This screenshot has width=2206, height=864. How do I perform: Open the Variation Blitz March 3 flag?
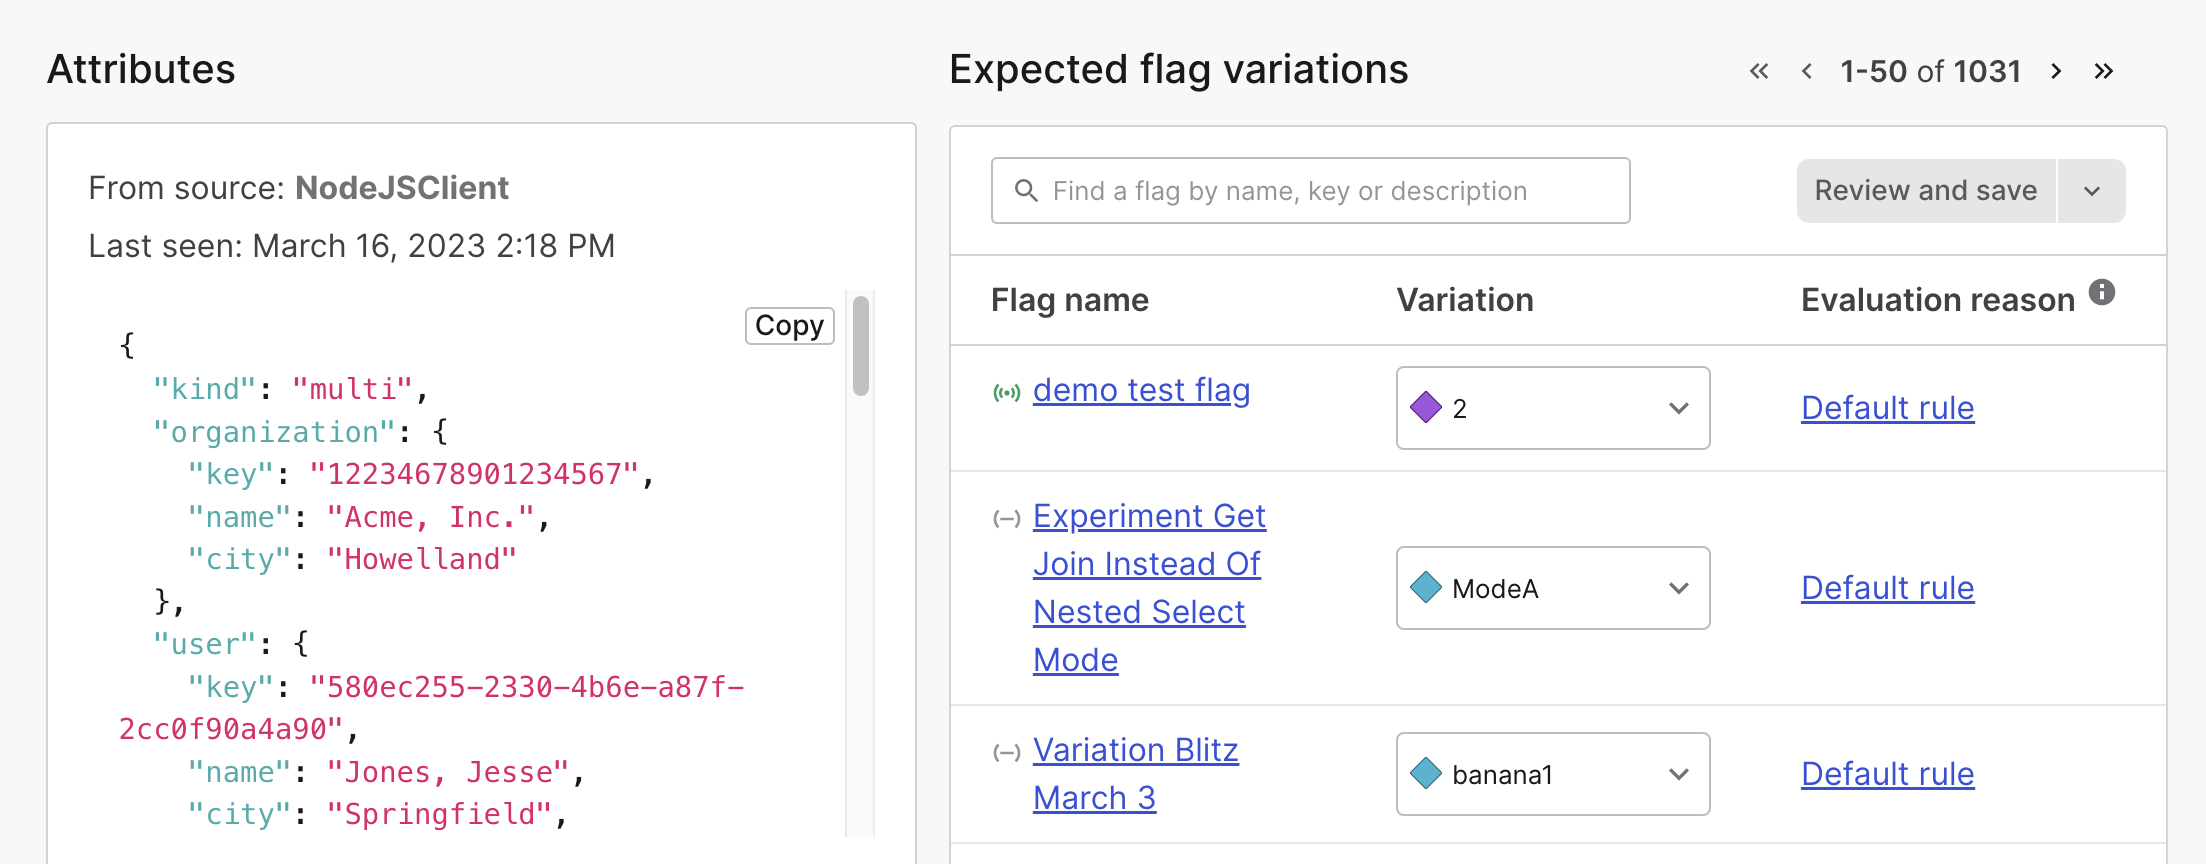[1135, 772]
